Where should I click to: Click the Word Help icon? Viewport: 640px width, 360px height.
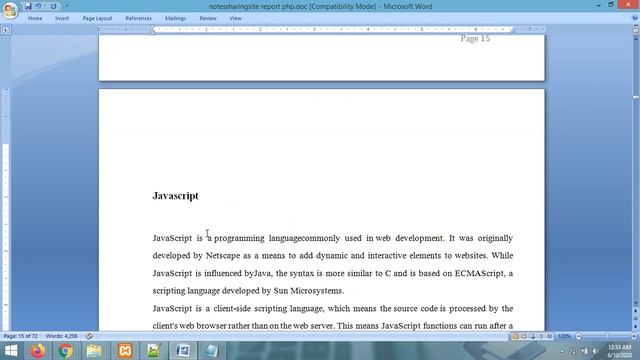pyautogui.click(x=635, y=18)
